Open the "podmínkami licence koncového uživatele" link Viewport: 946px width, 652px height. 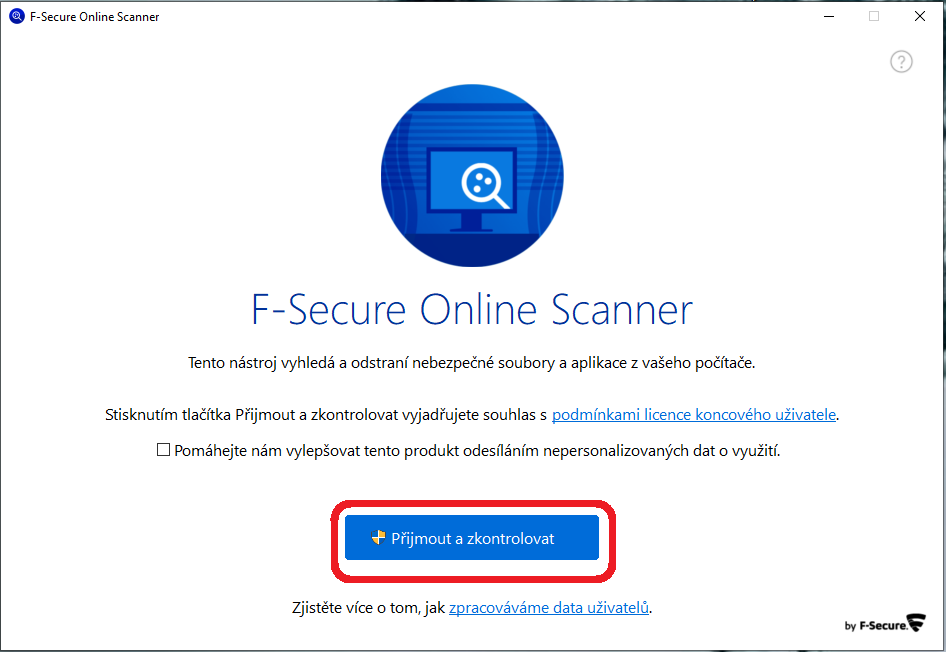694,415
